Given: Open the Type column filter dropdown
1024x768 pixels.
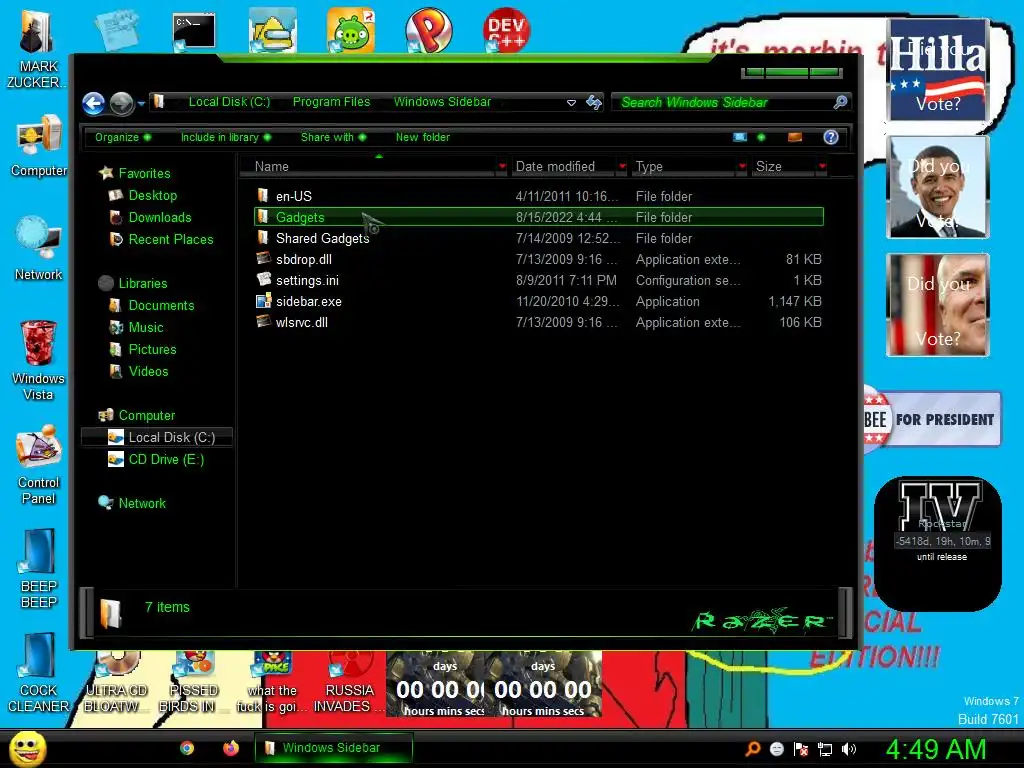Looking at the screenshot, I should click(x=743, y=167).
